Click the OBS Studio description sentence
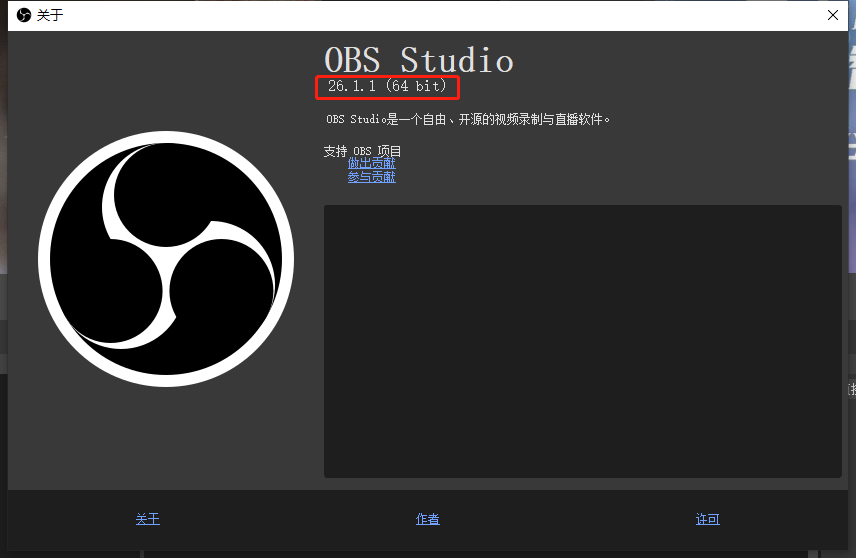Viewport: 856px width, 558px height. point(468,119)
